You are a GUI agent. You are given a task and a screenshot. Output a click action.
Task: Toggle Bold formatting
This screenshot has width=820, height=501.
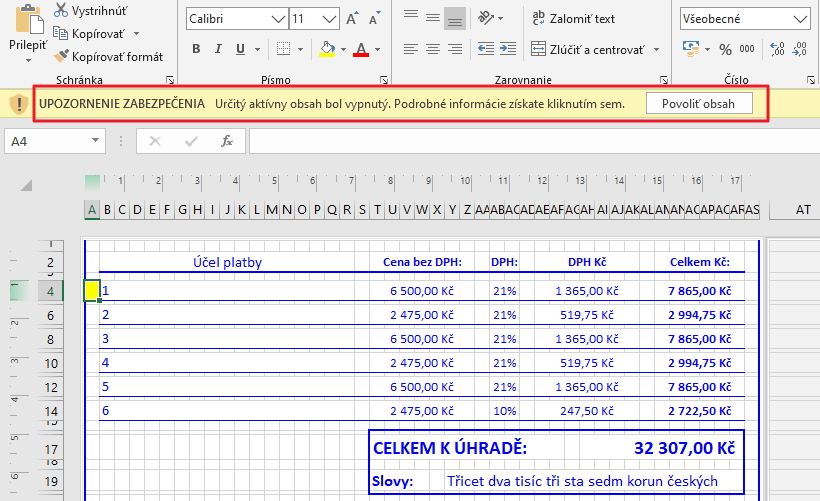[x=196, y=49]
